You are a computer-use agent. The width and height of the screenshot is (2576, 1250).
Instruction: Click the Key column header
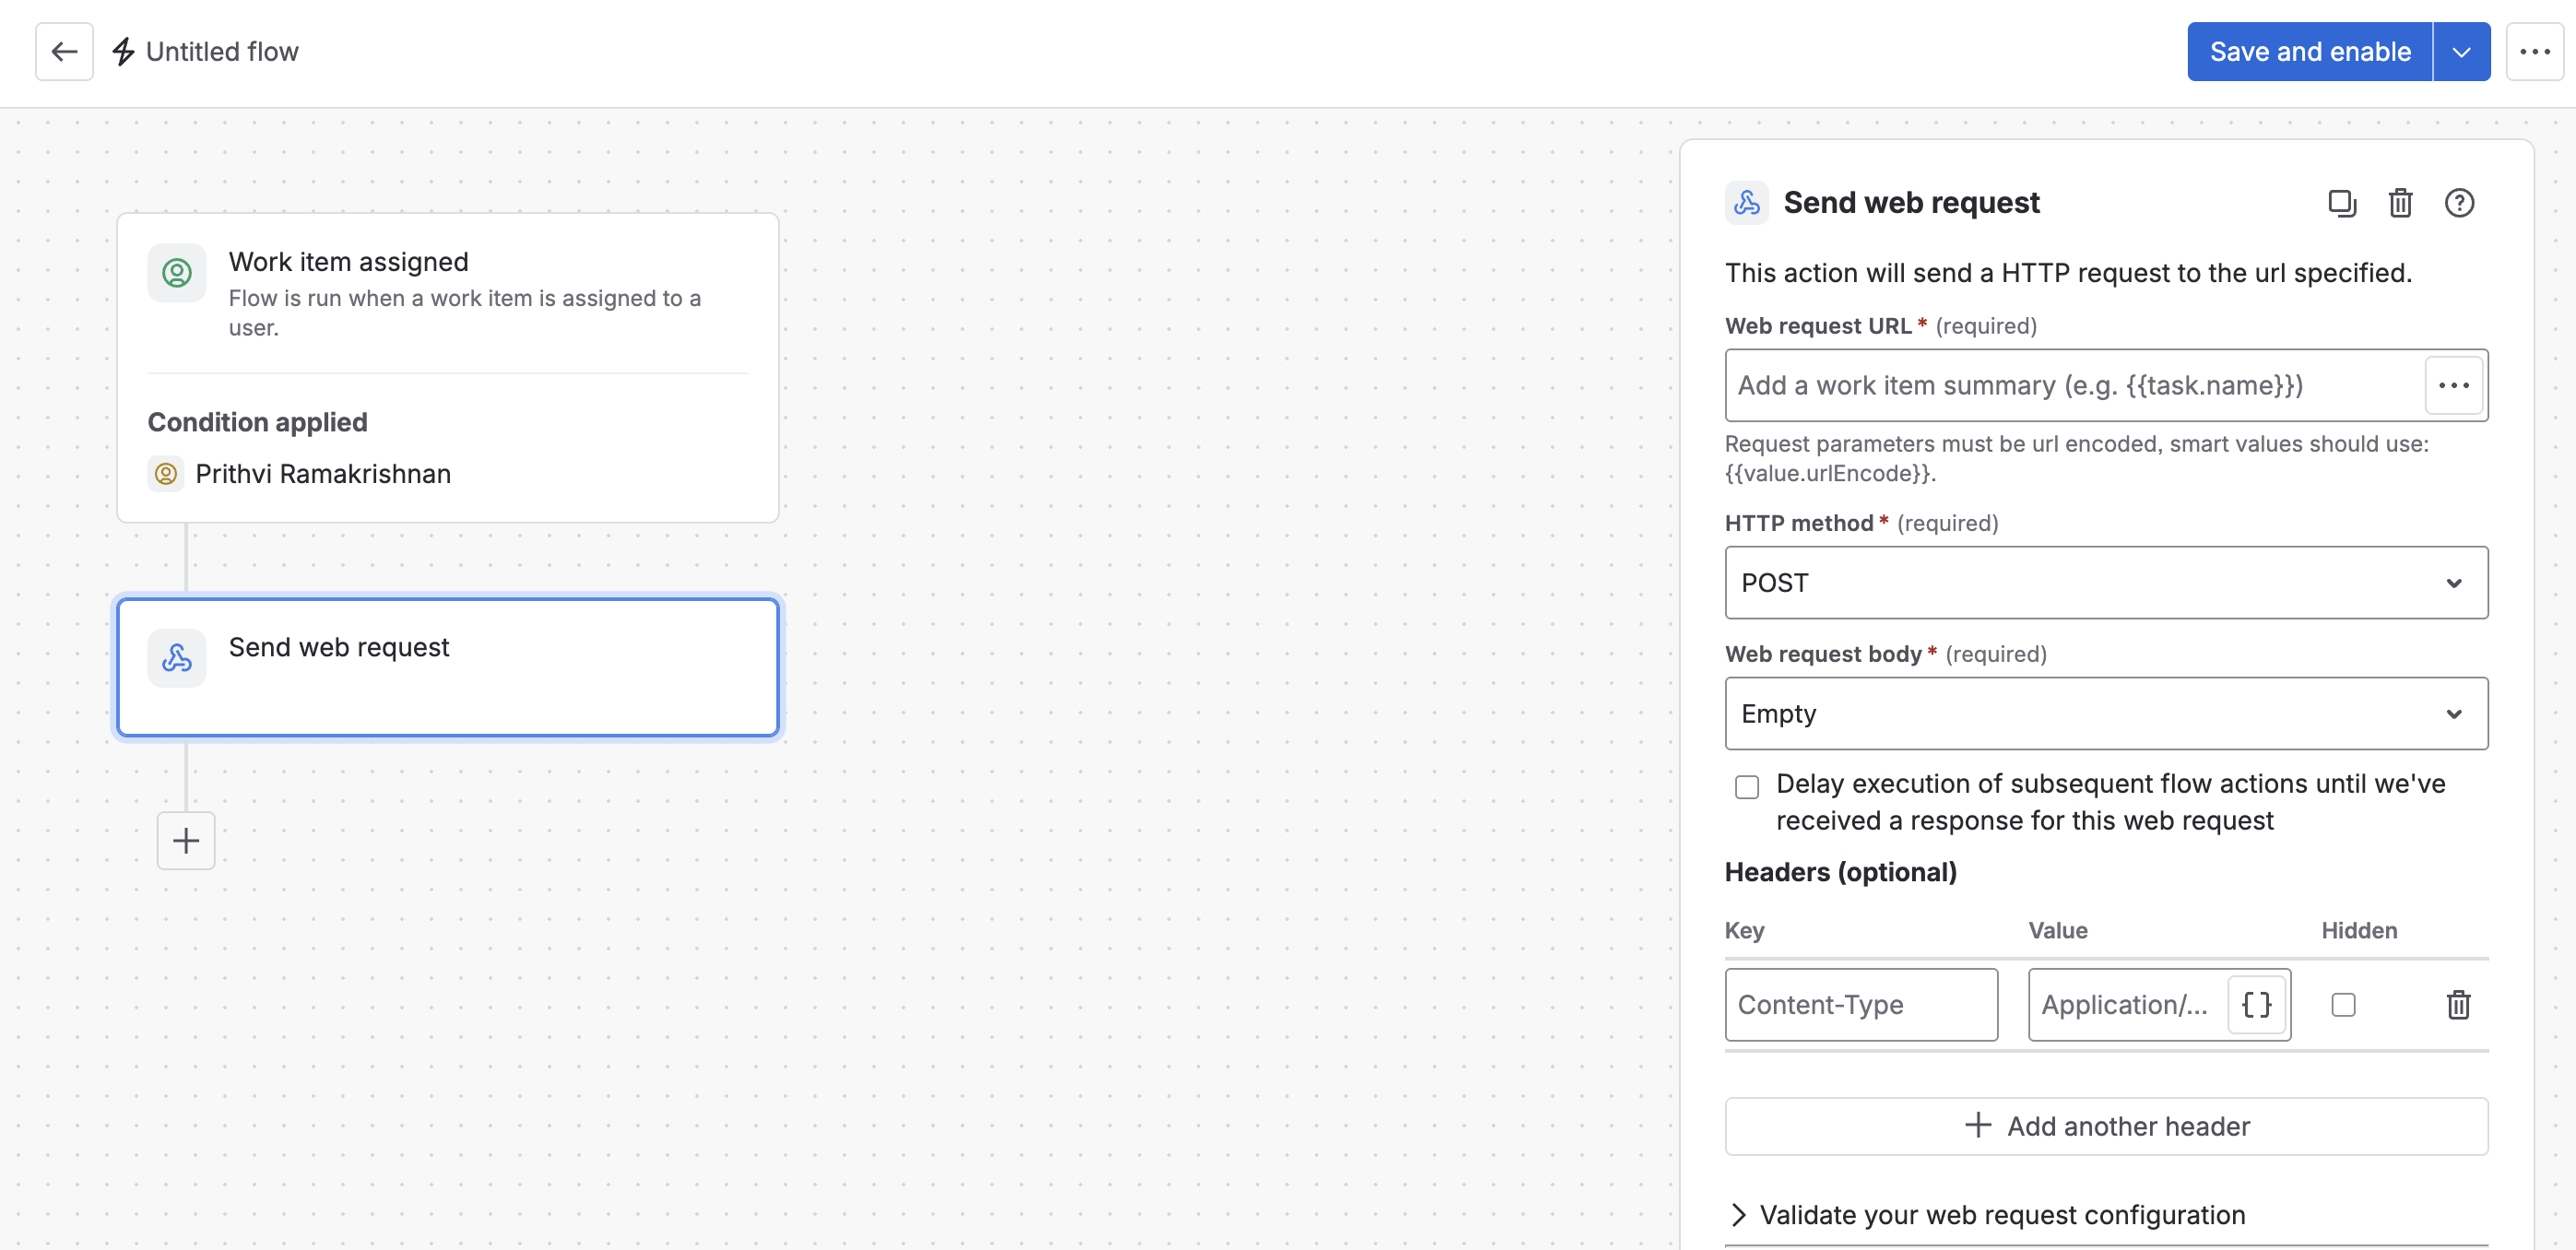1744,930
